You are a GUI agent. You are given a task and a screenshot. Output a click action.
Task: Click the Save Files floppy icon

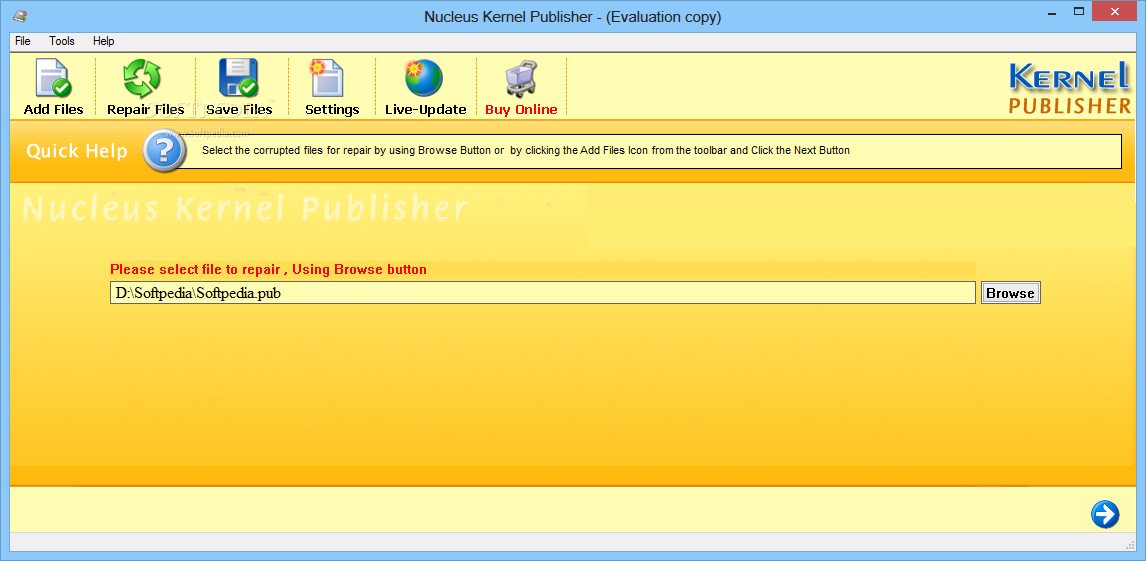pyautogui.click(x=238, y=79)
